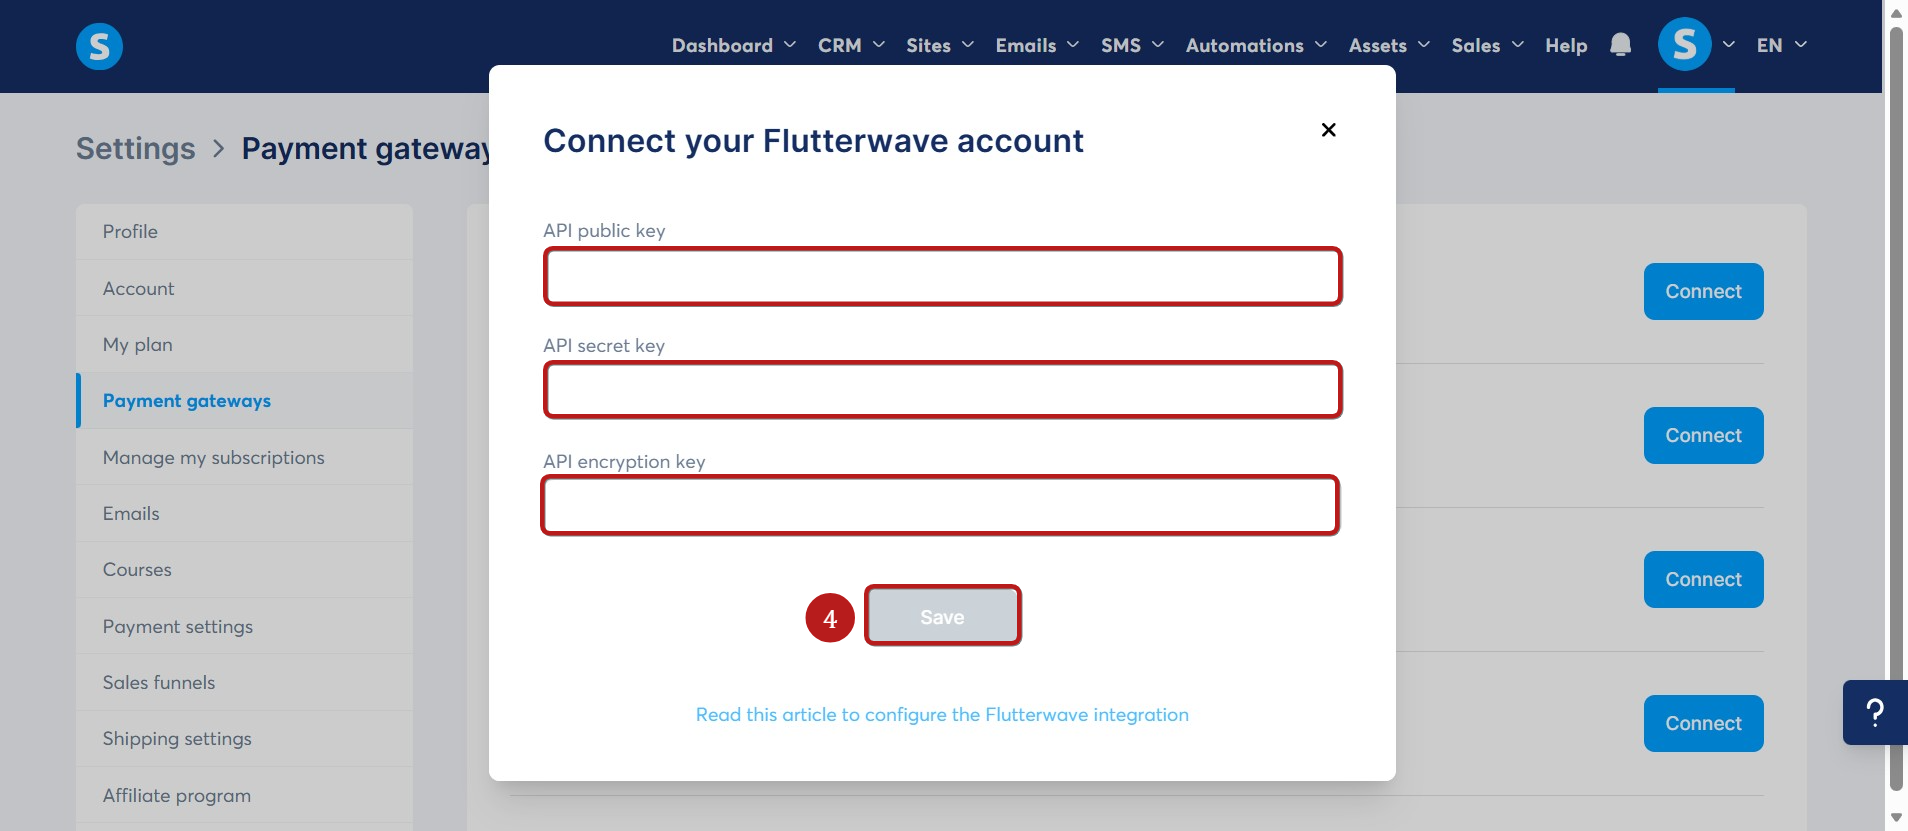The width and height of the screenshot is (1908, 831).
Task: Open Sales funnels settings
Action: (244, 682)
